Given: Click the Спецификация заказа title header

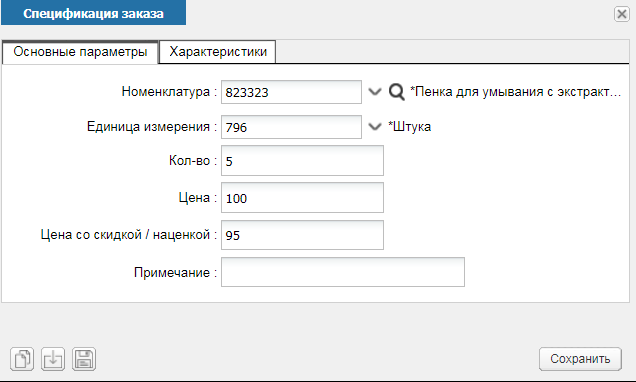Looking at the screenshot, I should pyautogui.click(x=93, y=13).
